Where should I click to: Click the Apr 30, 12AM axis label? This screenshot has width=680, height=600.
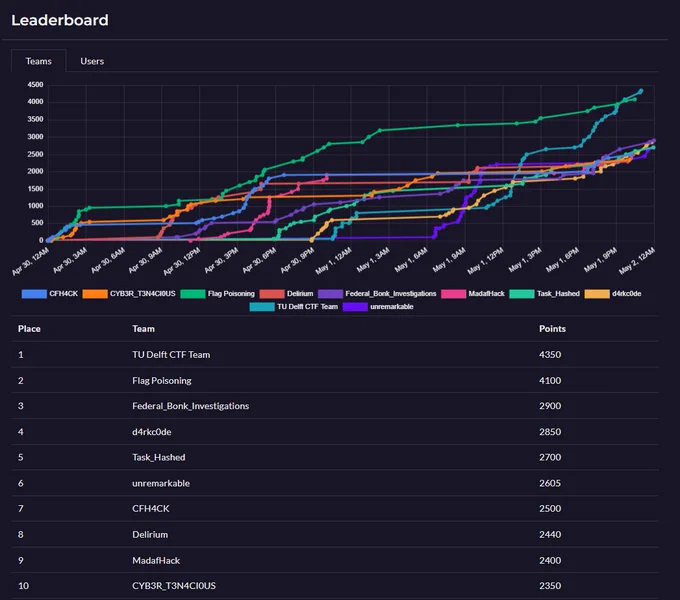30,262
